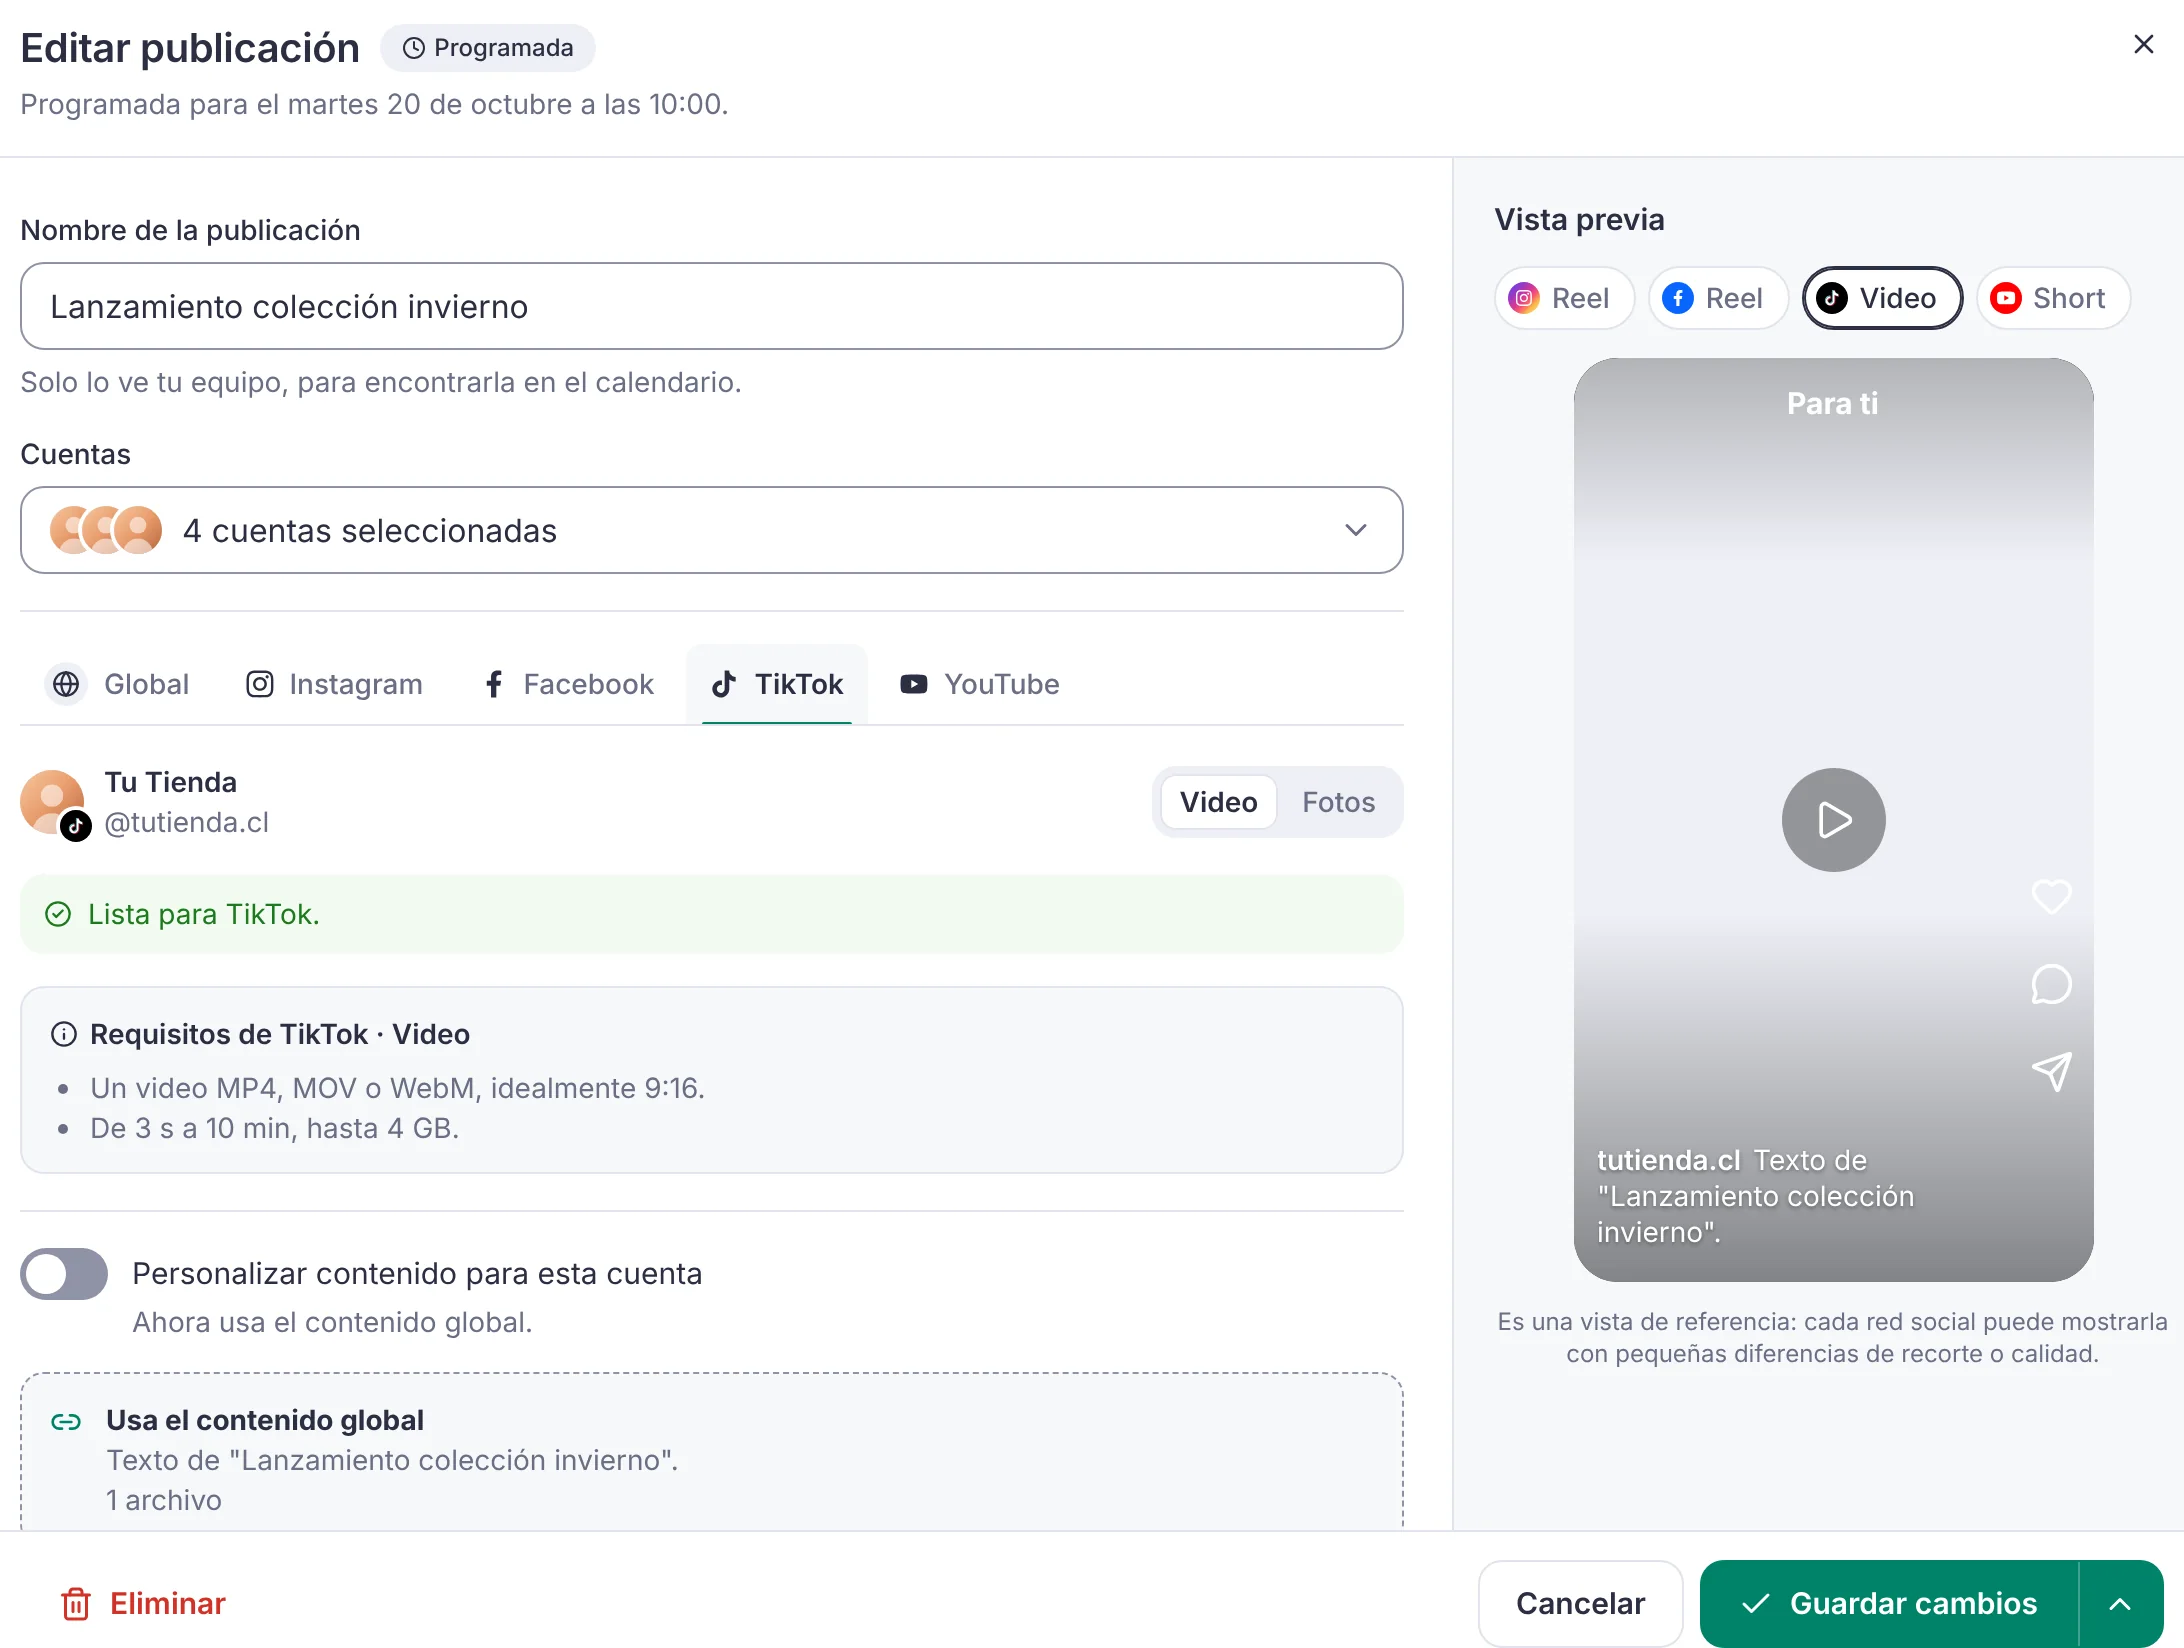Click the stacked avatars in Cuentas selector
2184x1648 pixels.
[x=106, y=530]
